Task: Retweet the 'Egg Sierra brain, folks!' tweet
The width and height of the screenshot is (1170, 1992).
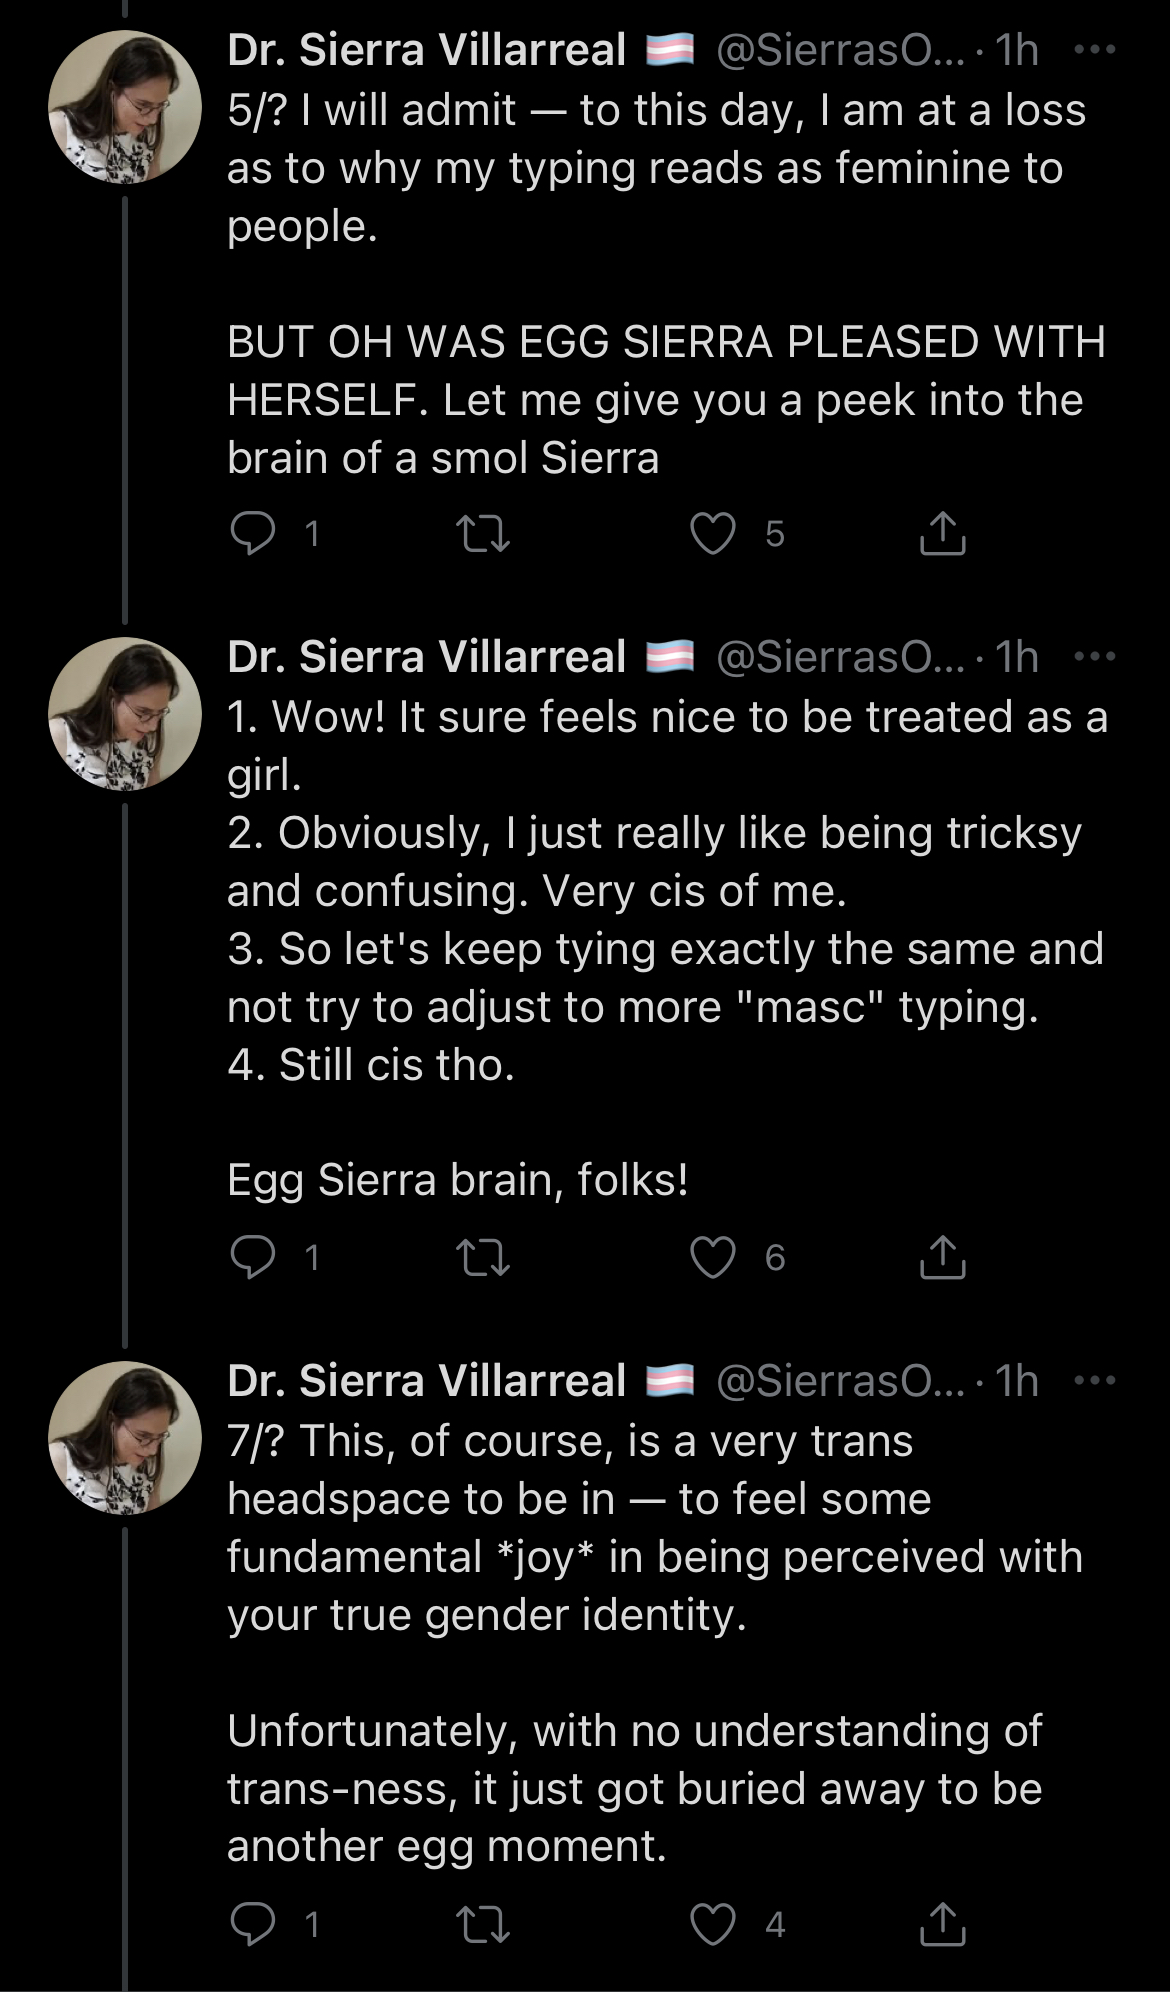Action: tap(483, 1257)
